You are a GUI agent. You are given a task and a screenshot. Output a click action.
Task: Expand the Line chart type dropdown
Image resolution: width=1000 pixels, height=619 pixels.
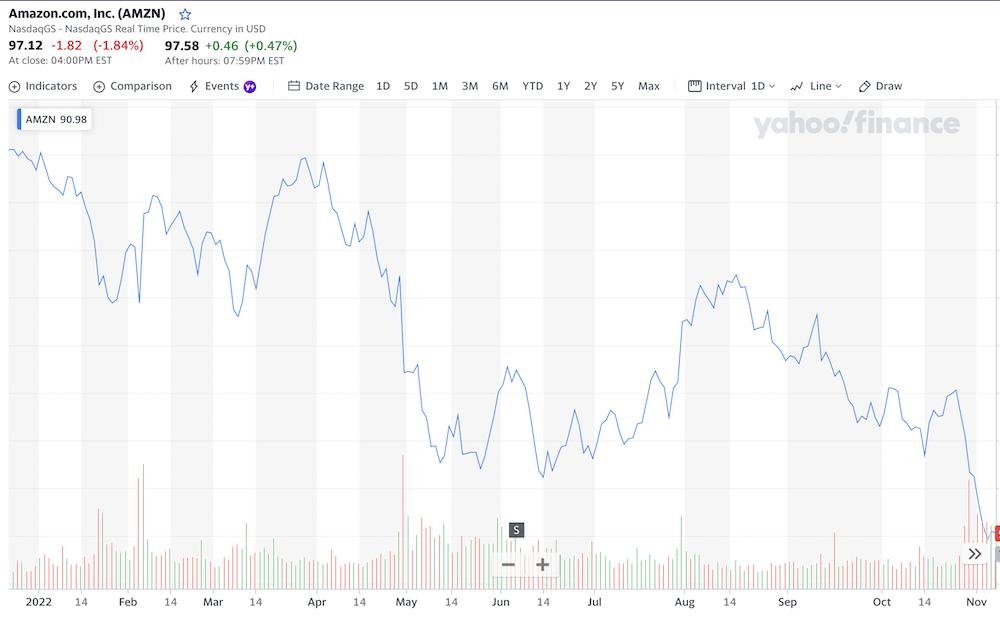pos(816,86)
